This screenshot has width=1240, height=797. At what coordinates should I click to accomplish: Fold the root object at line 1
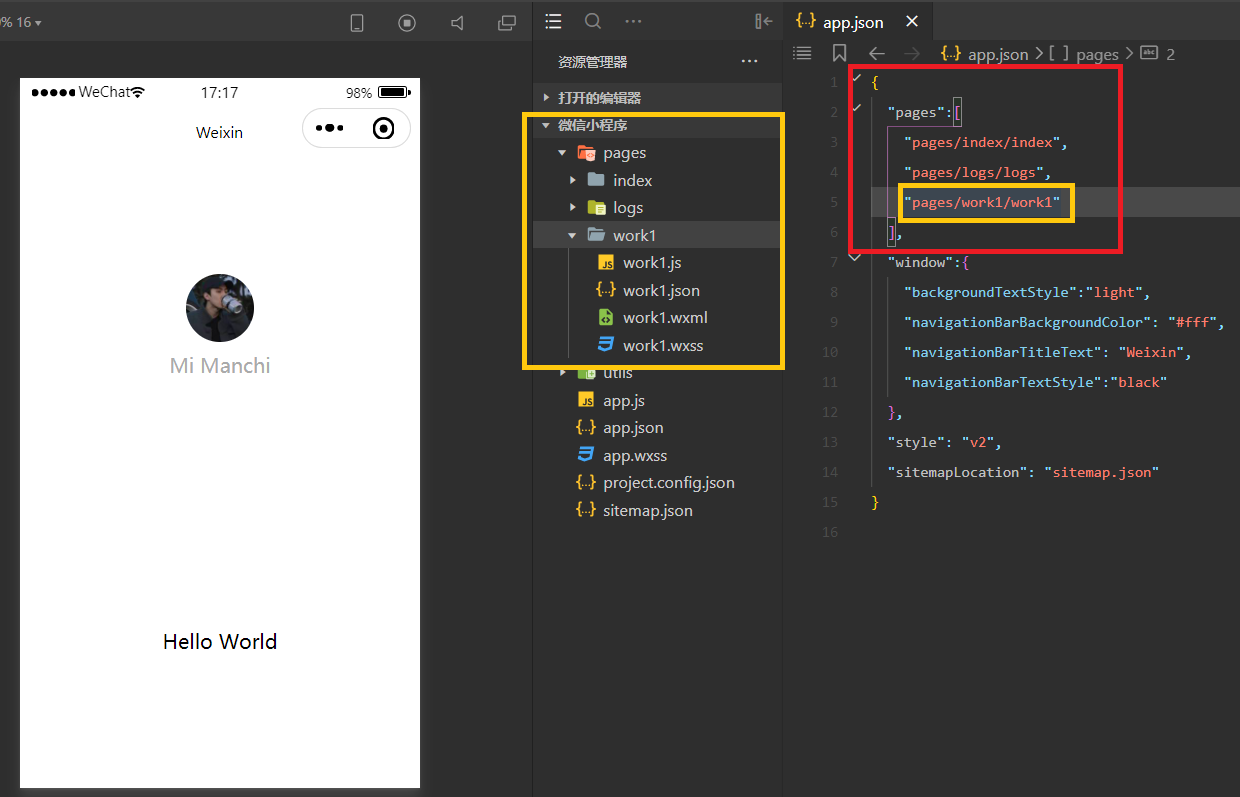855,77
